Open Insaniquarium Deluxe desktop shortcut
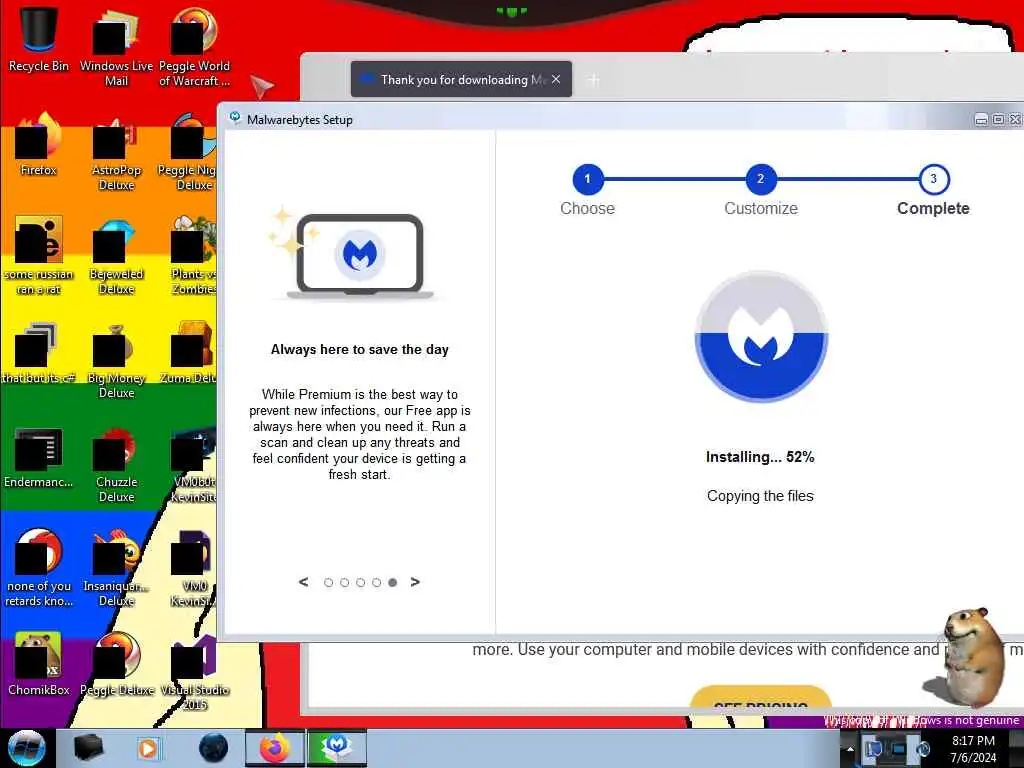This screenshot has width=1024, height=768. coord(116,568)
